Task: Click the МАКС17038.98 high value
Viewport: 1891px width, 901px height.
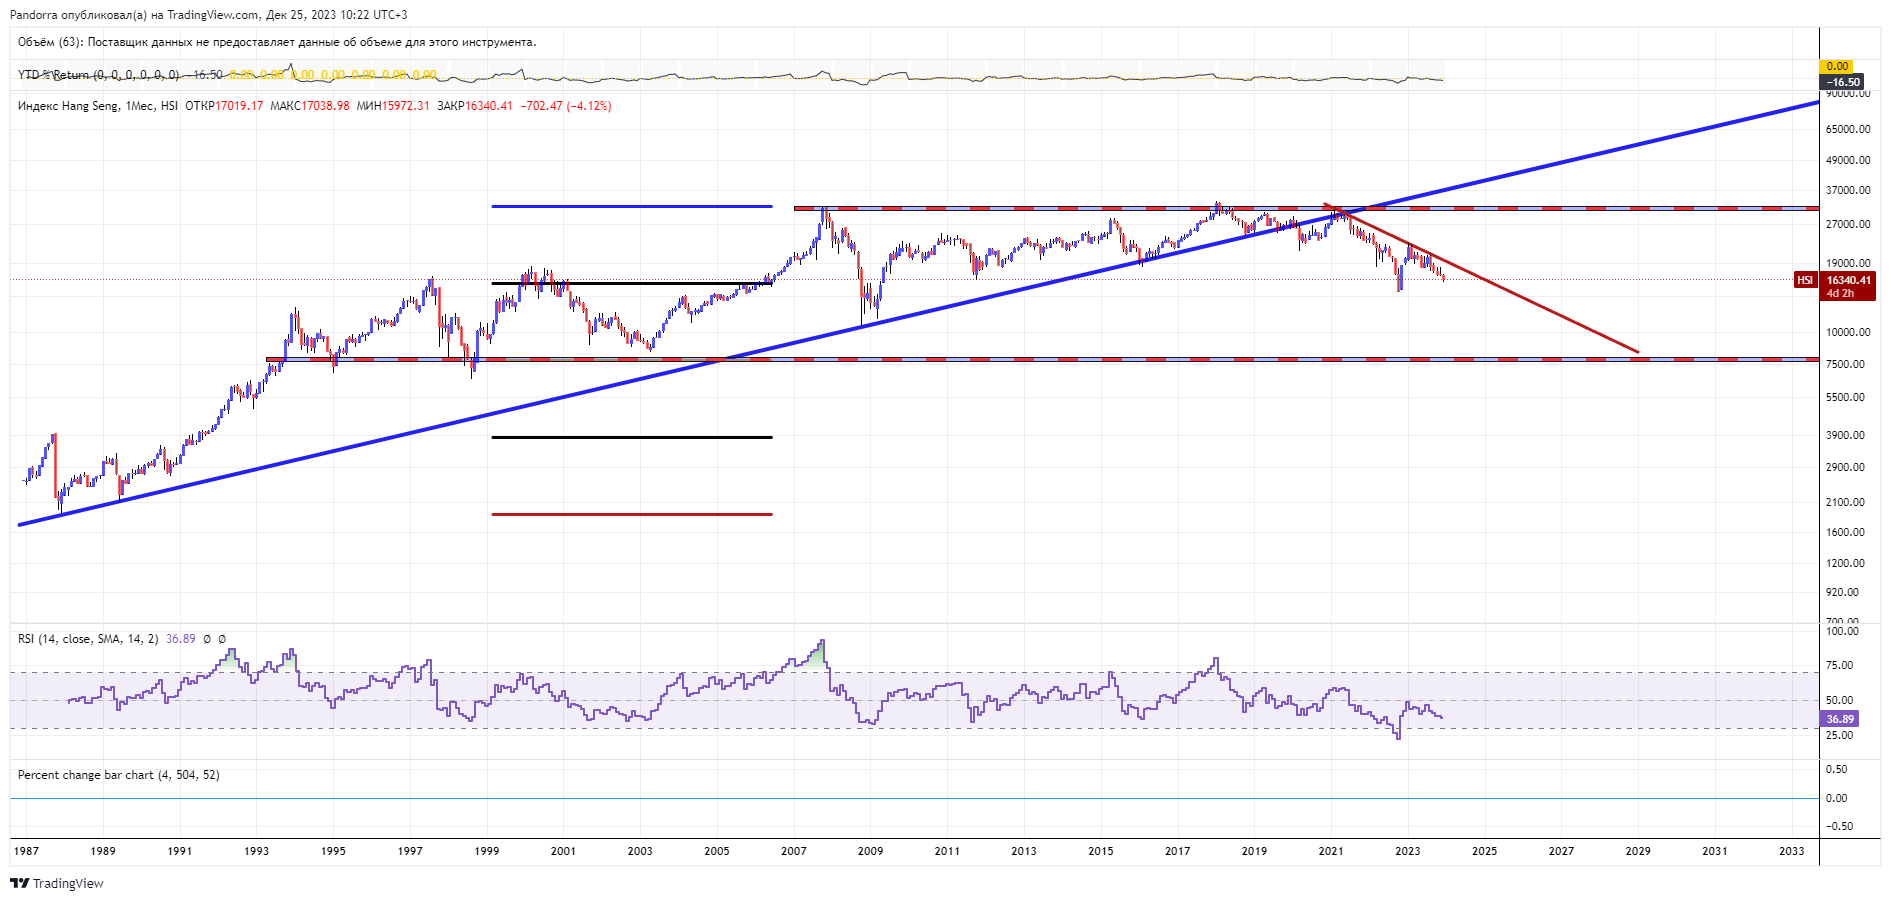Action: pos(310,106)
